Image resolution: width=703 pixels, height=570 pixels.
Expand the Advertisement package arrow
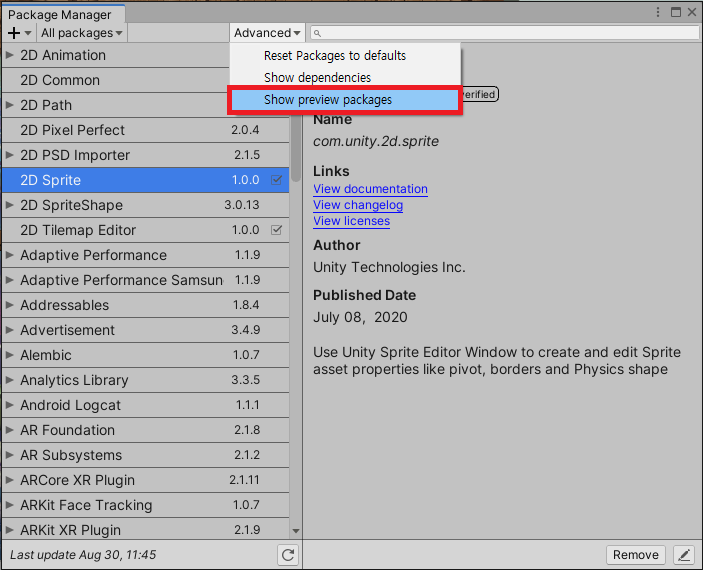(x=9, y=330)
